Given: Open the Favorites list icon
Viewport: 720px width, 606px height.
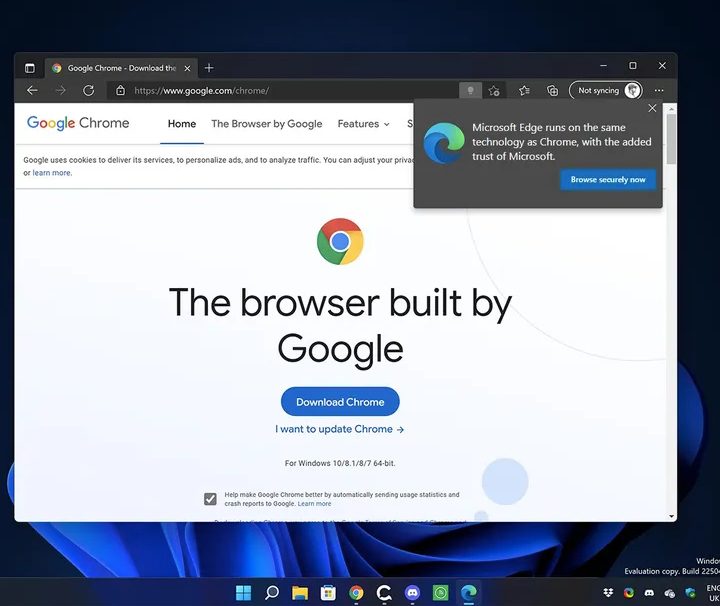Looking at the screenshot, I should (524, 90).
